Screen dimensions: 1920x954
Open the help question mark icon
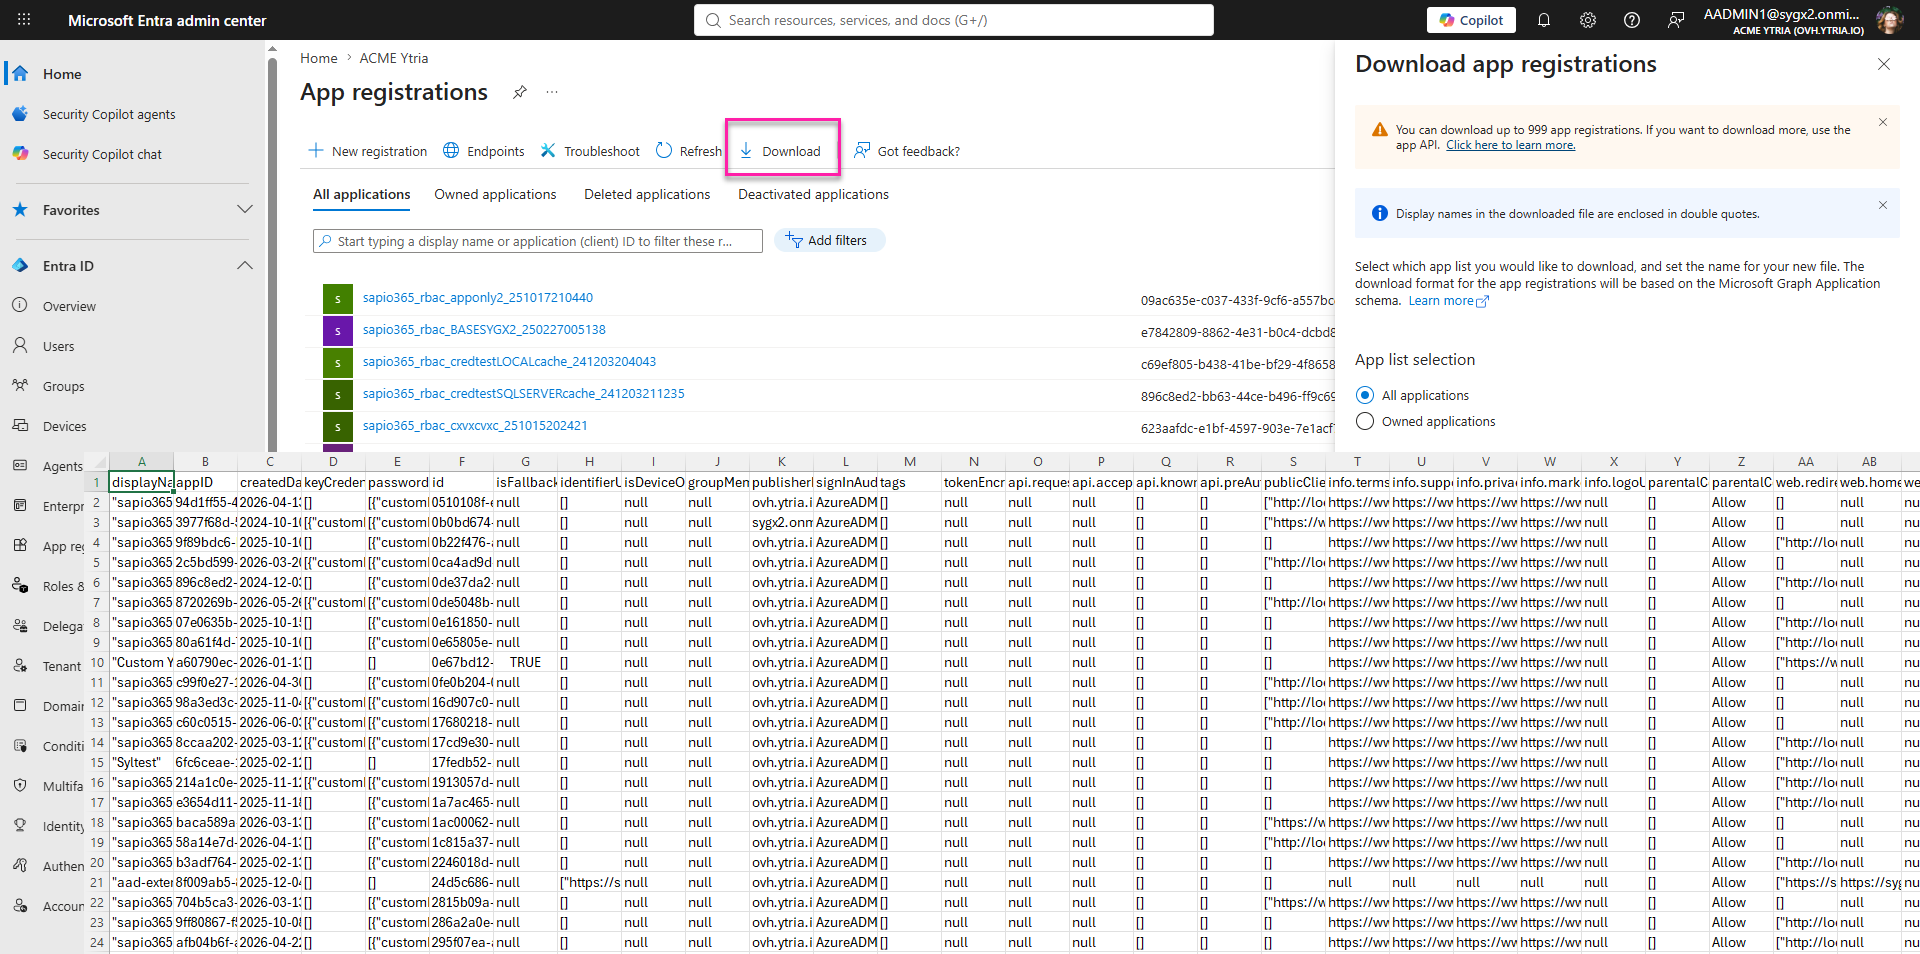coord(1632,20)
